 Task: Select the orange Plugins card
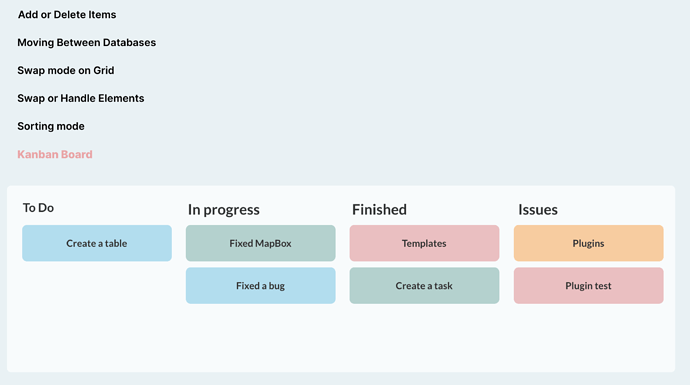pos(588,243)
